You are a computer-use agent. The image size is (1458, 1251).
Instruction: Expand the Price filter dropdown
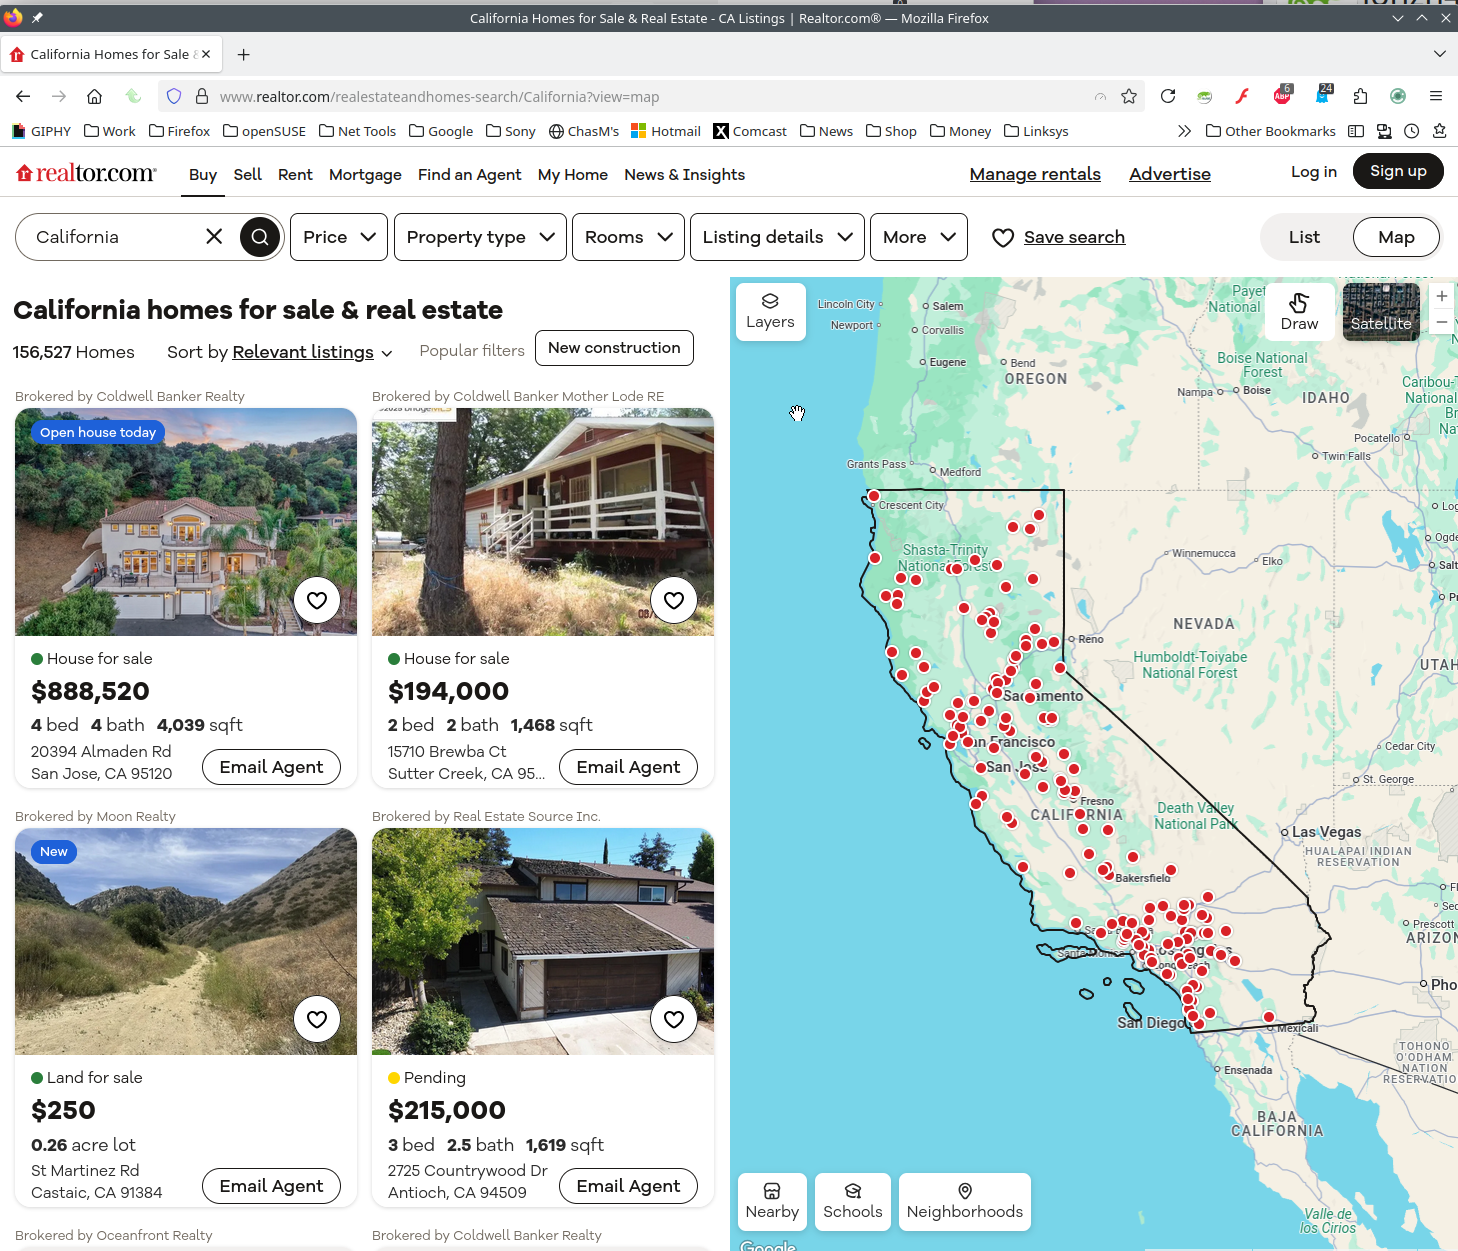pyautogui.click(x=339, y=237)
